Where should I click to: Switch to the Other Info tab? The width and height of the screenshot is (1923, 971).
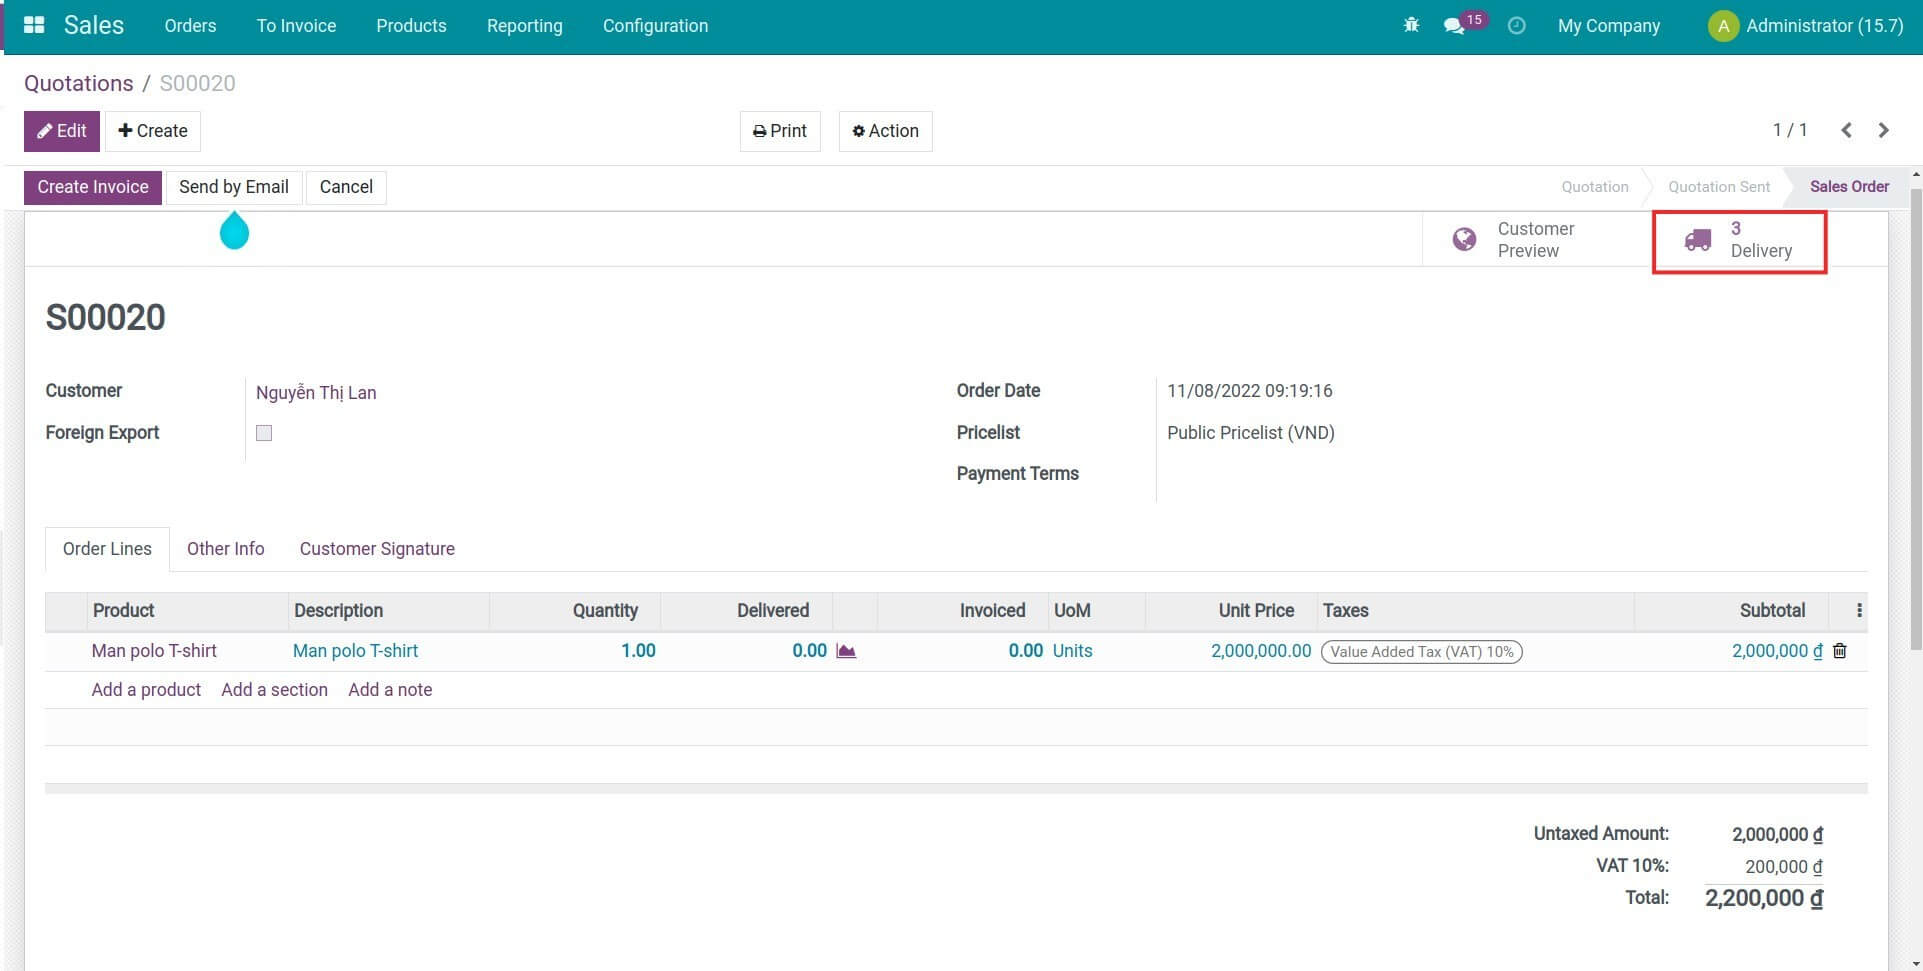click(x=225, y=548)
